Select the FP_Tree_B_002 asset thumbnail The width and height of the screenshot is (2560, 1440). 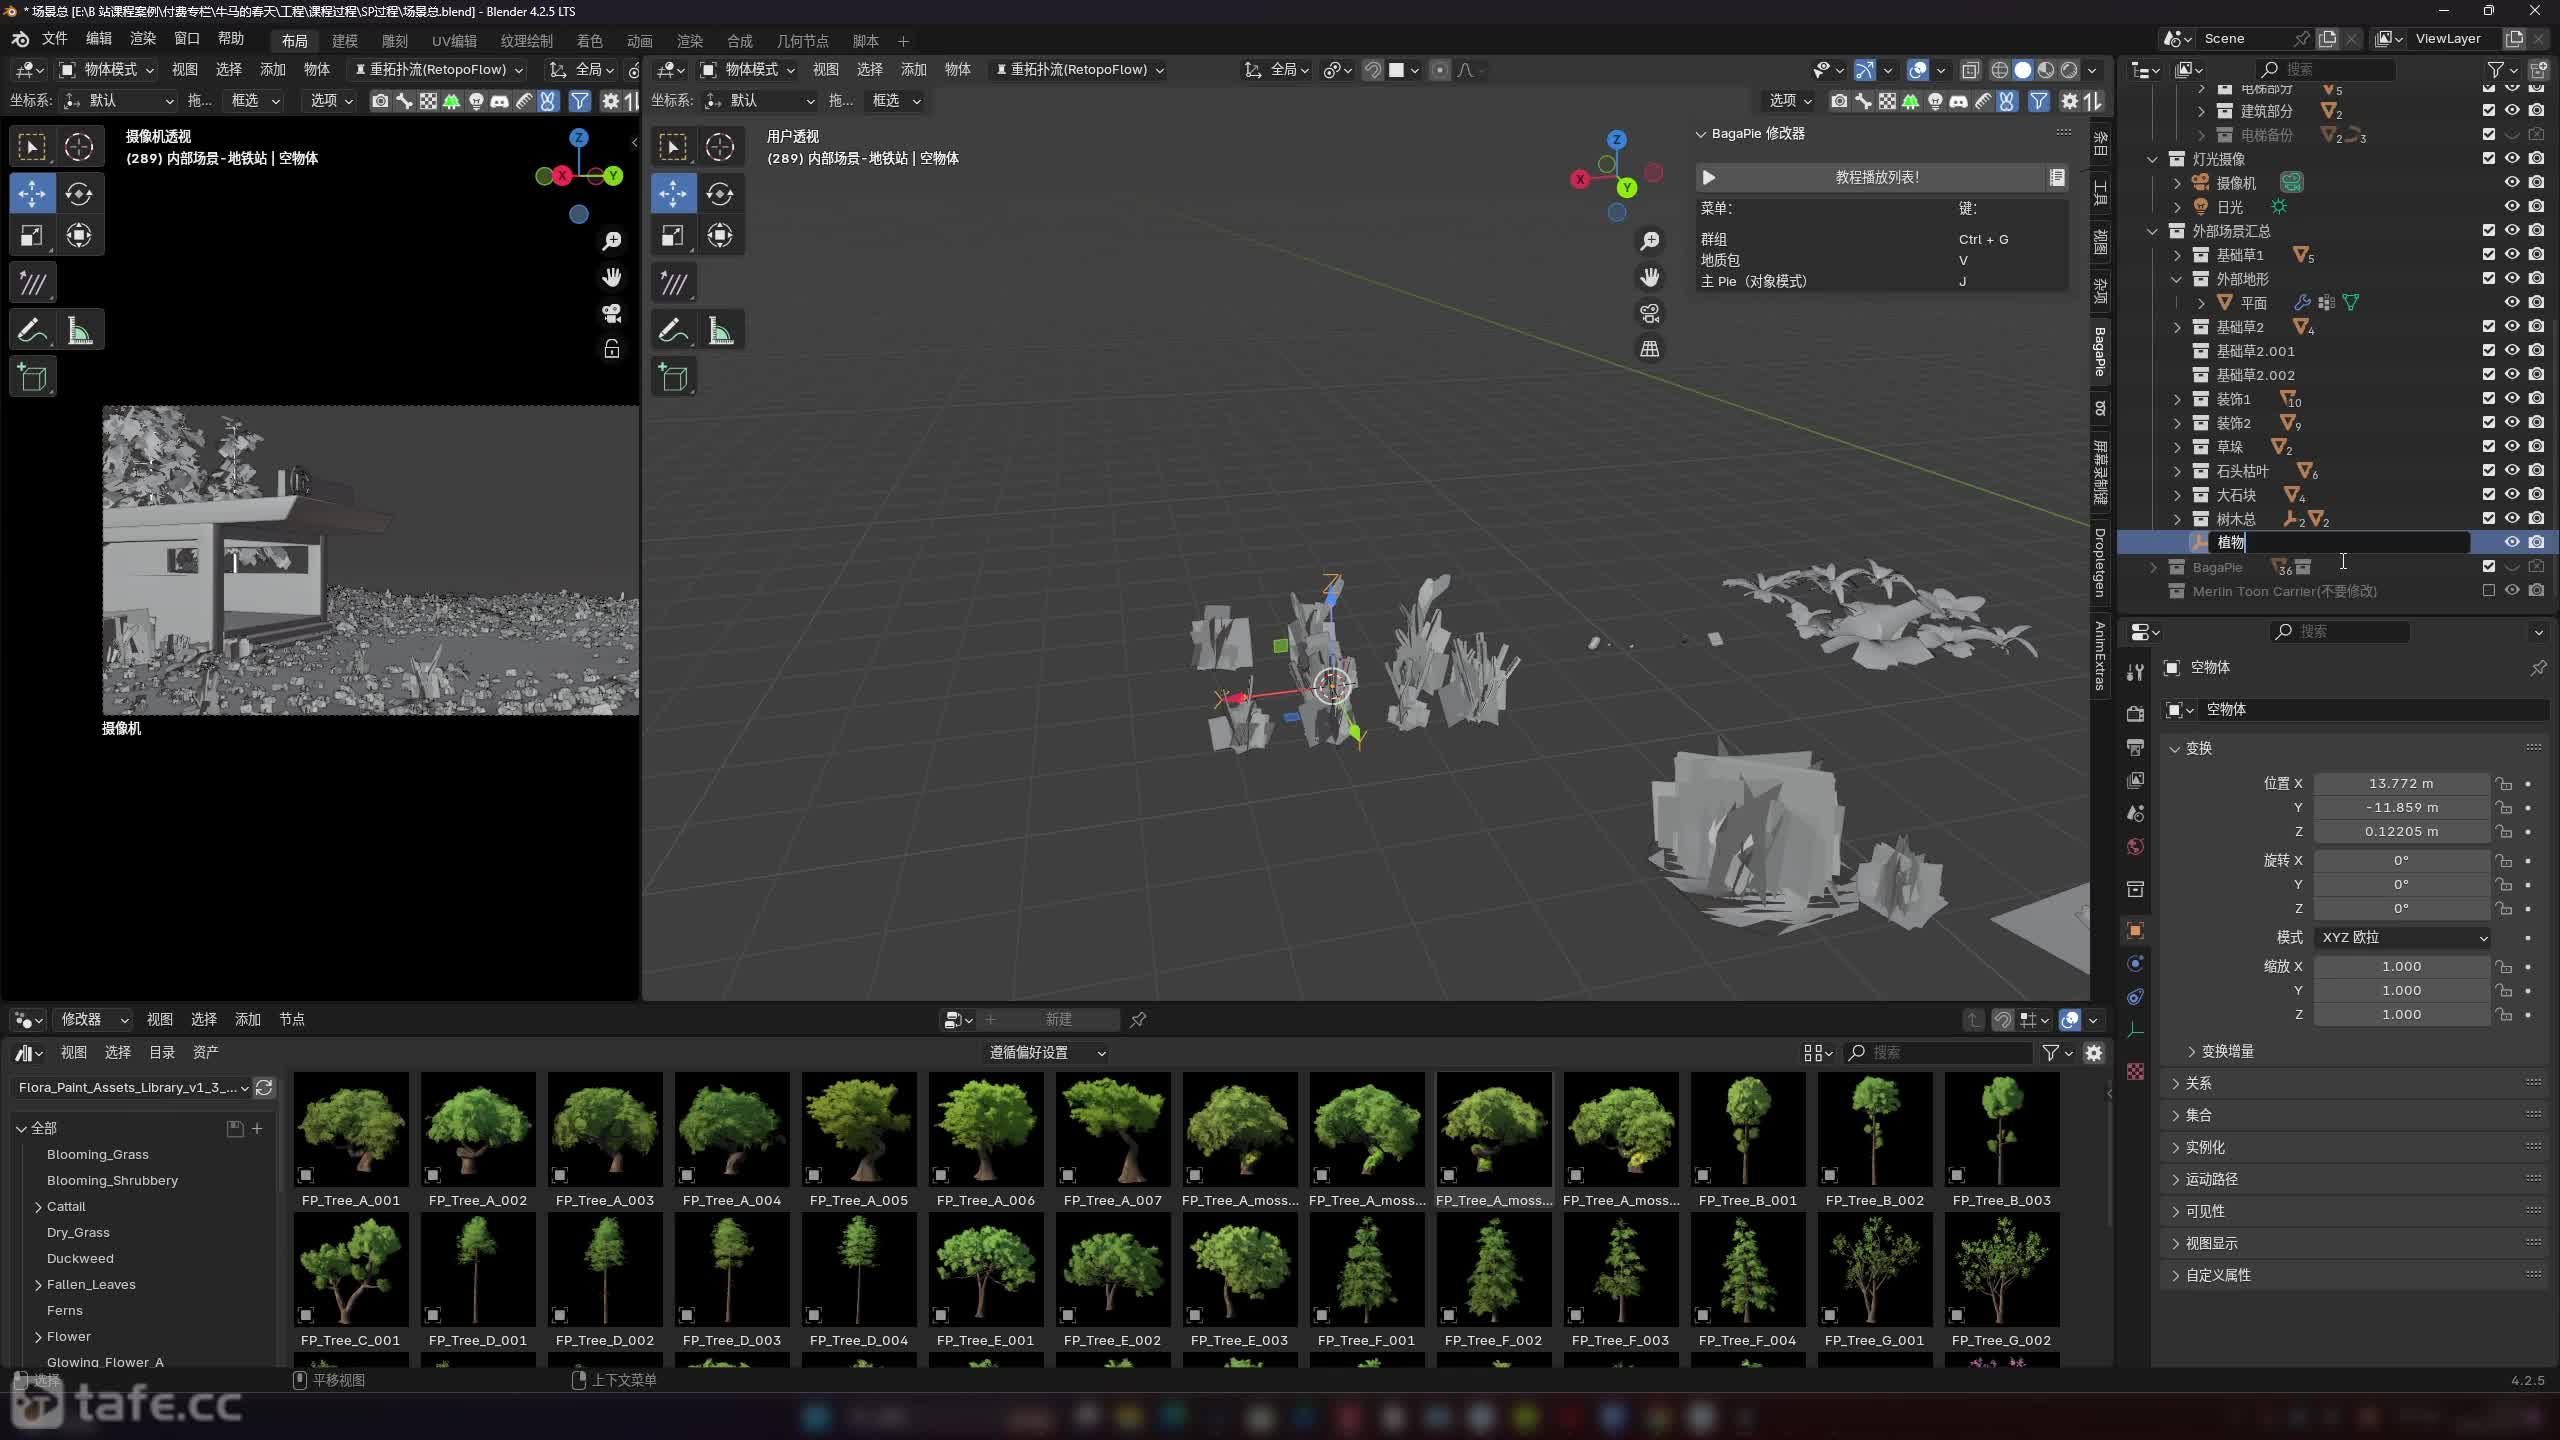[1874, 1130]
